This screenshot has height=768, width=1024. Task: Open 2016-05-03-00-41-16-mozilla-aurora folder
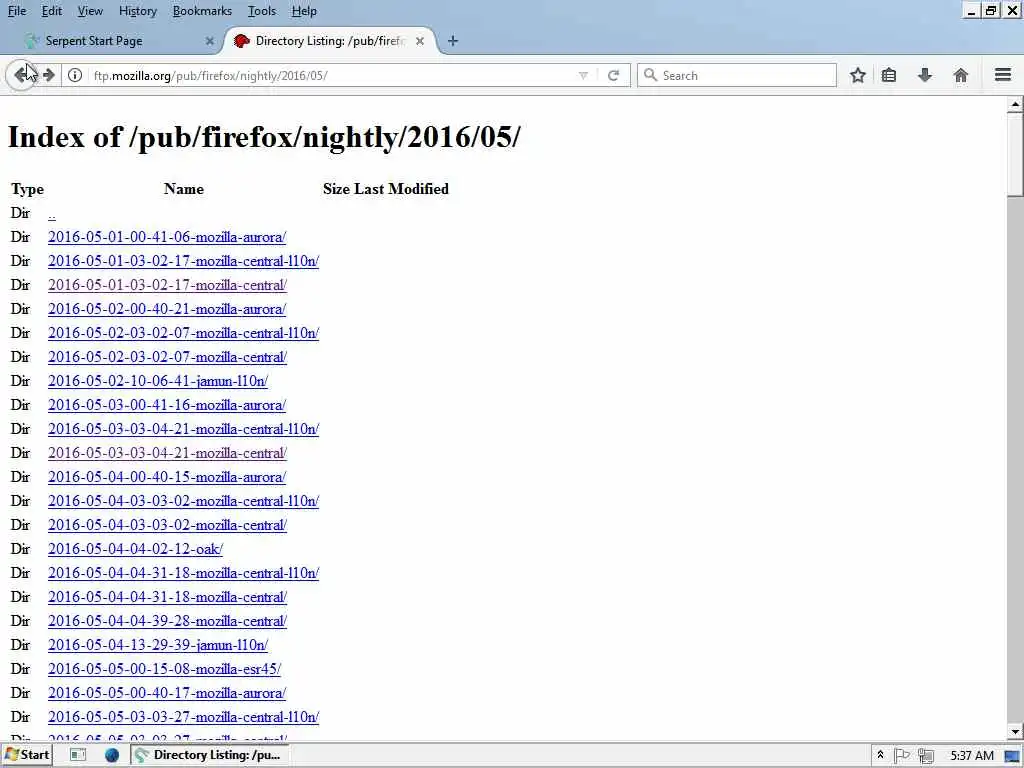[167, 406]
